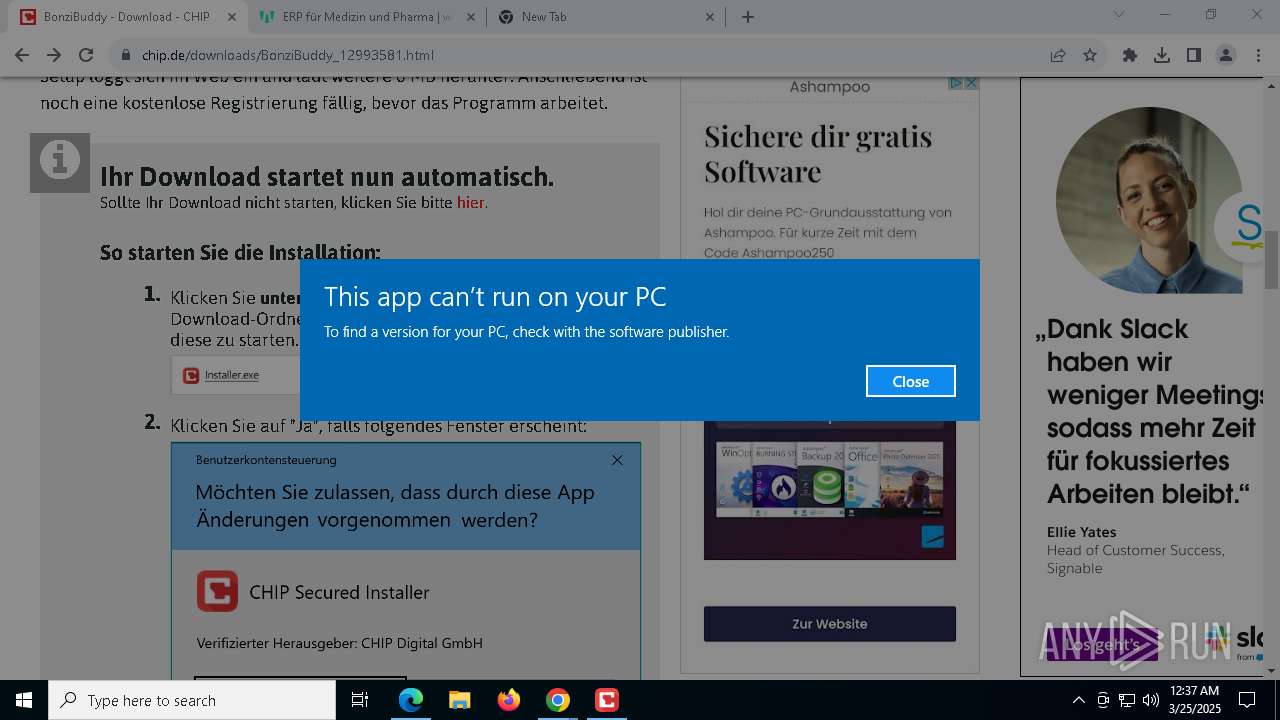
Task: Close the BonziBuddy tab
Action: (x=232, y=16)
